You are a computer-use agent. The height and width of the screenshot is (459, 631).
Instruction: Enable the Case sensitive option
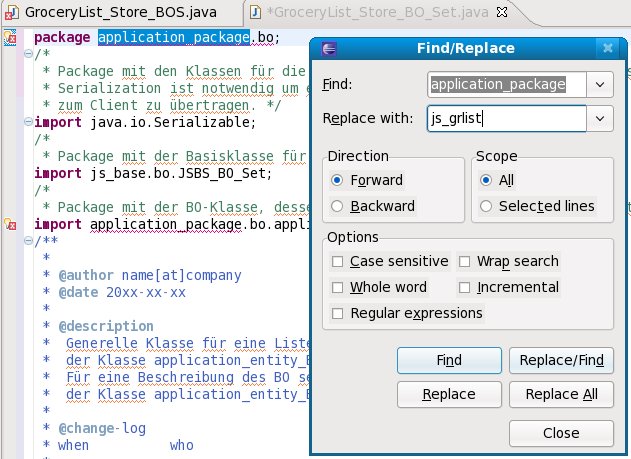click(x=338, y=261)
